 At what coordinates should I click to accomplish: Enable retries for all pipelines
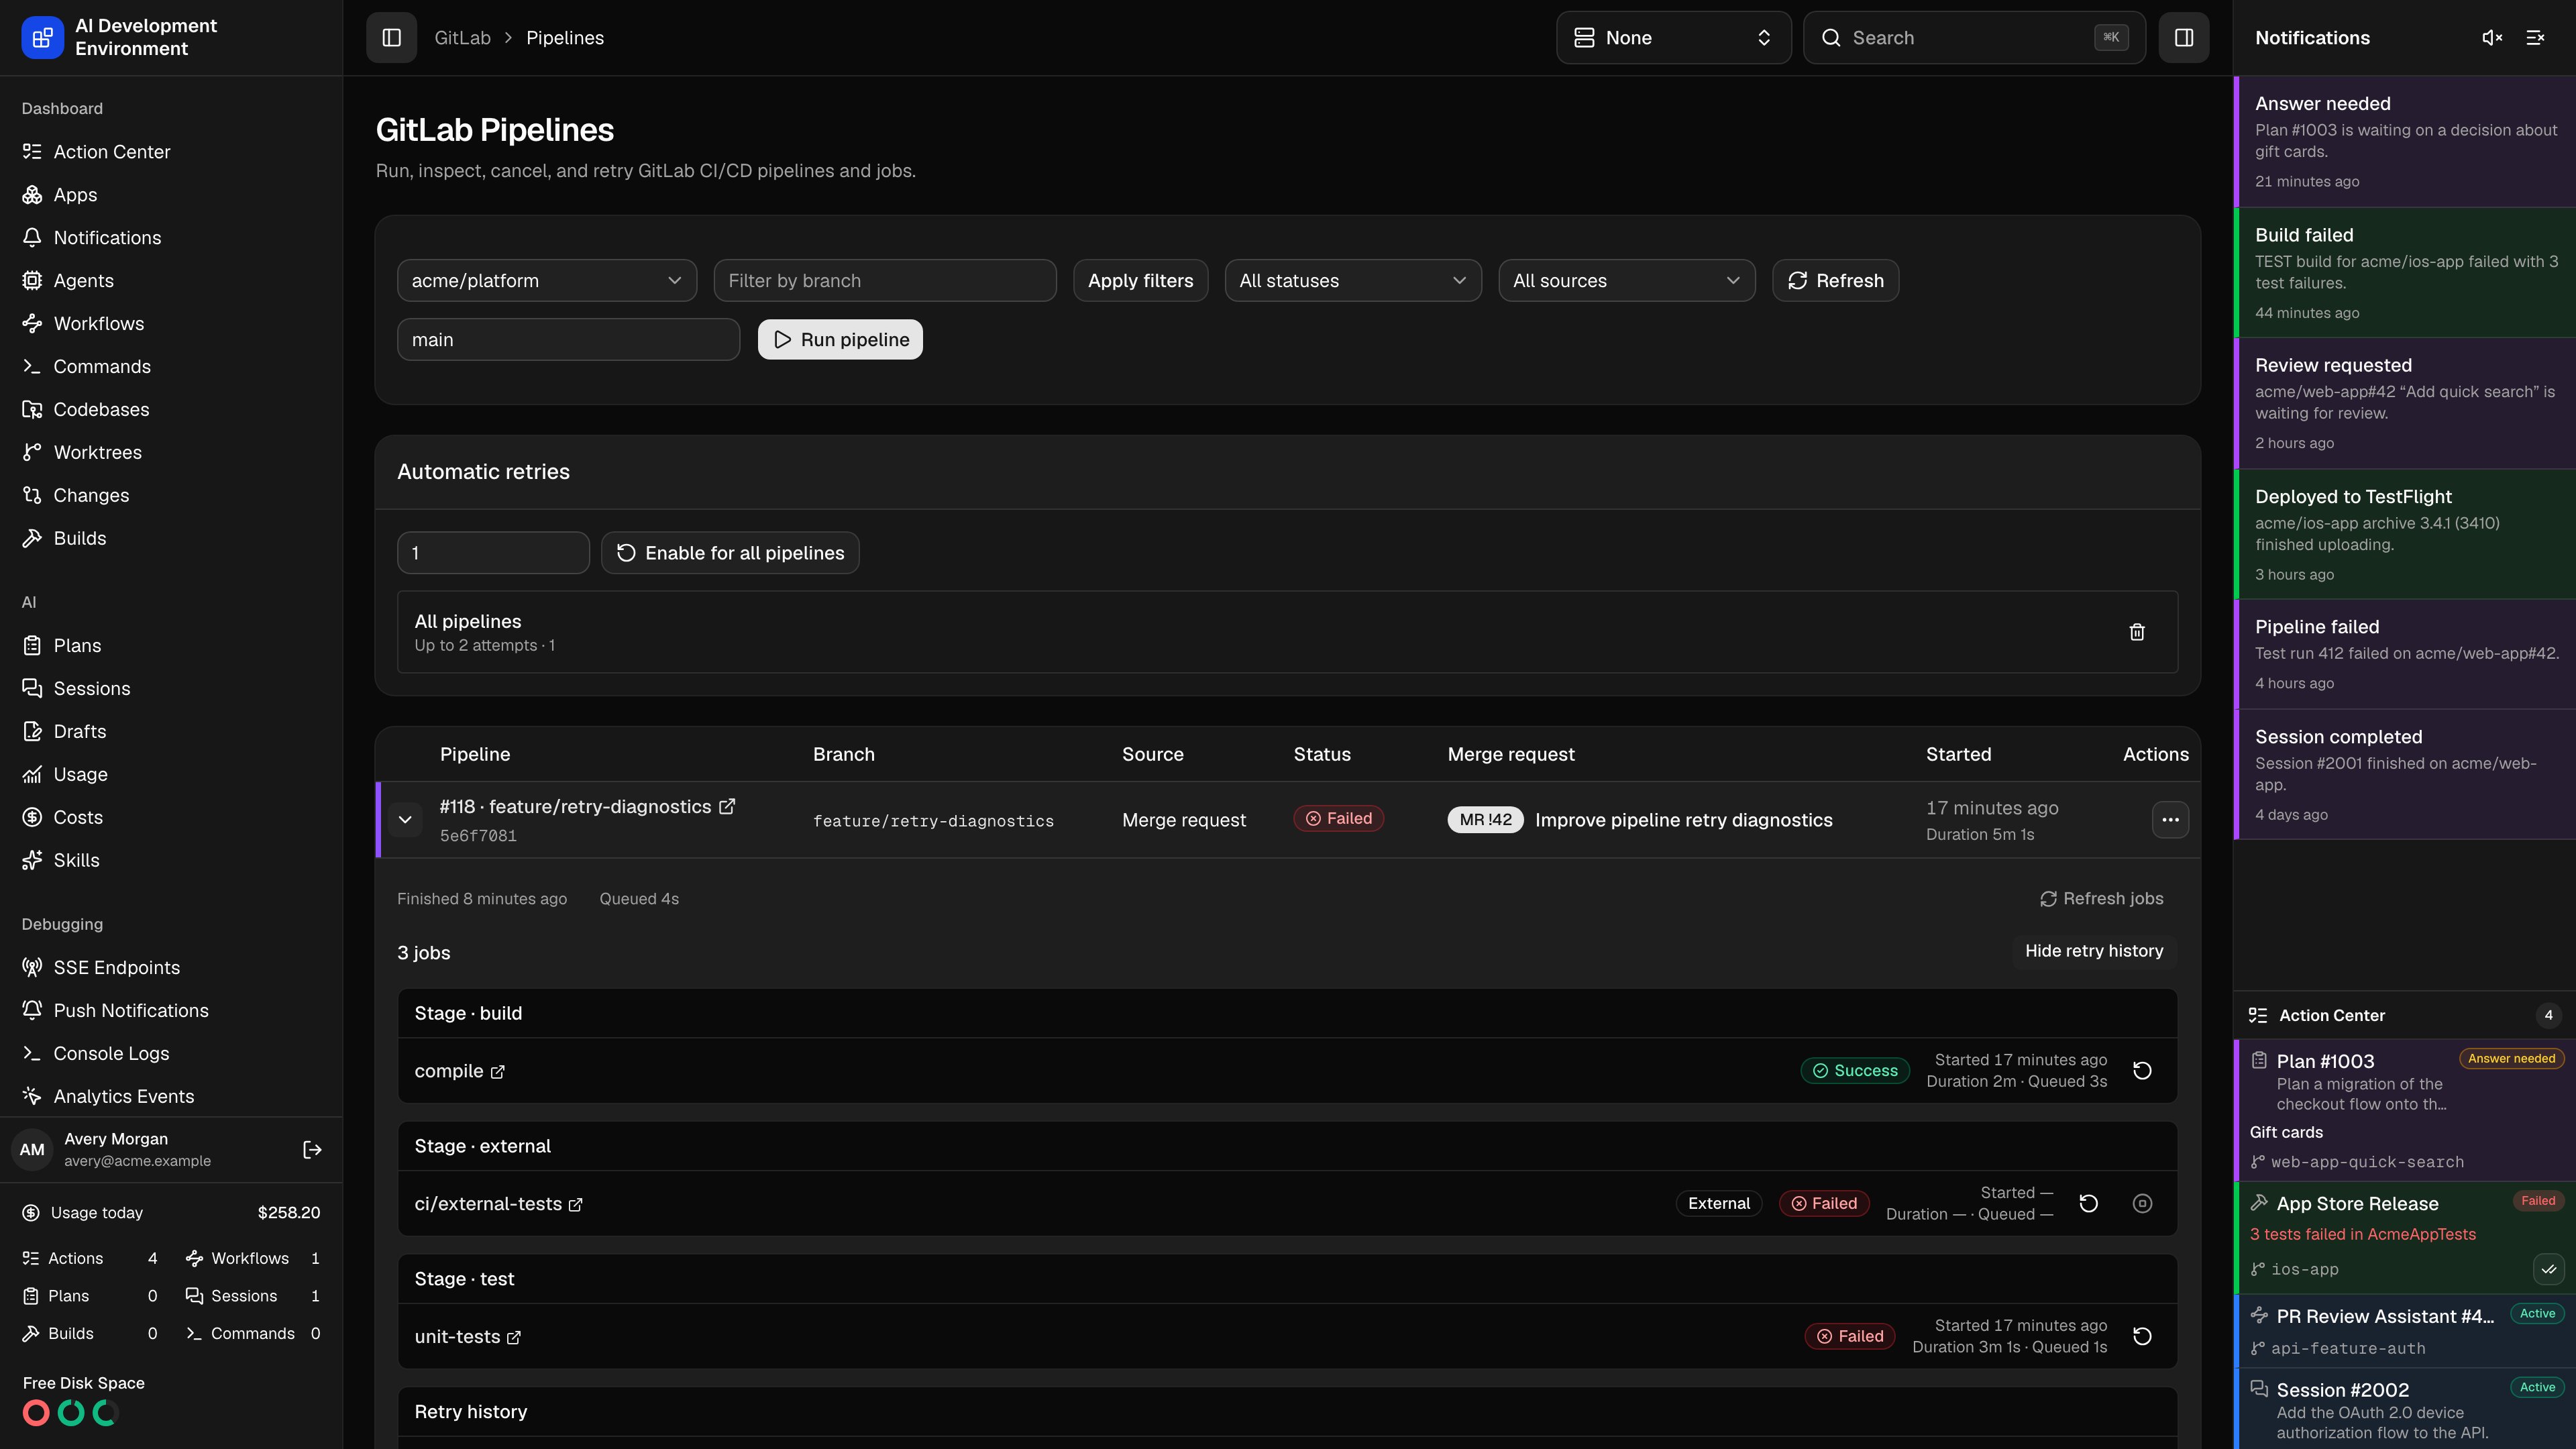(x=730, y=553)
